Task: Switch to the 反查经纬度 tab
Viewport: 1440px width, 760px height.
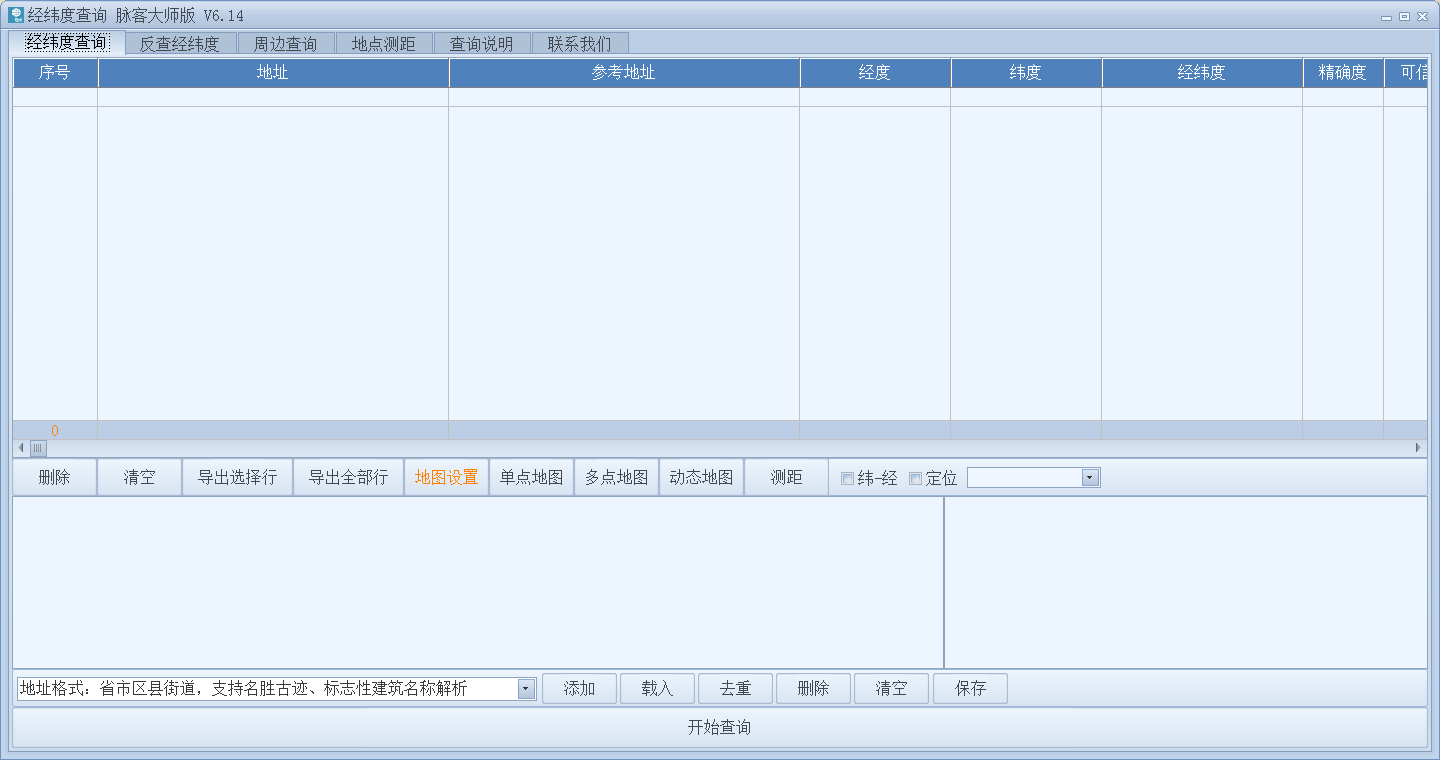Action: (x=178, y=43)
